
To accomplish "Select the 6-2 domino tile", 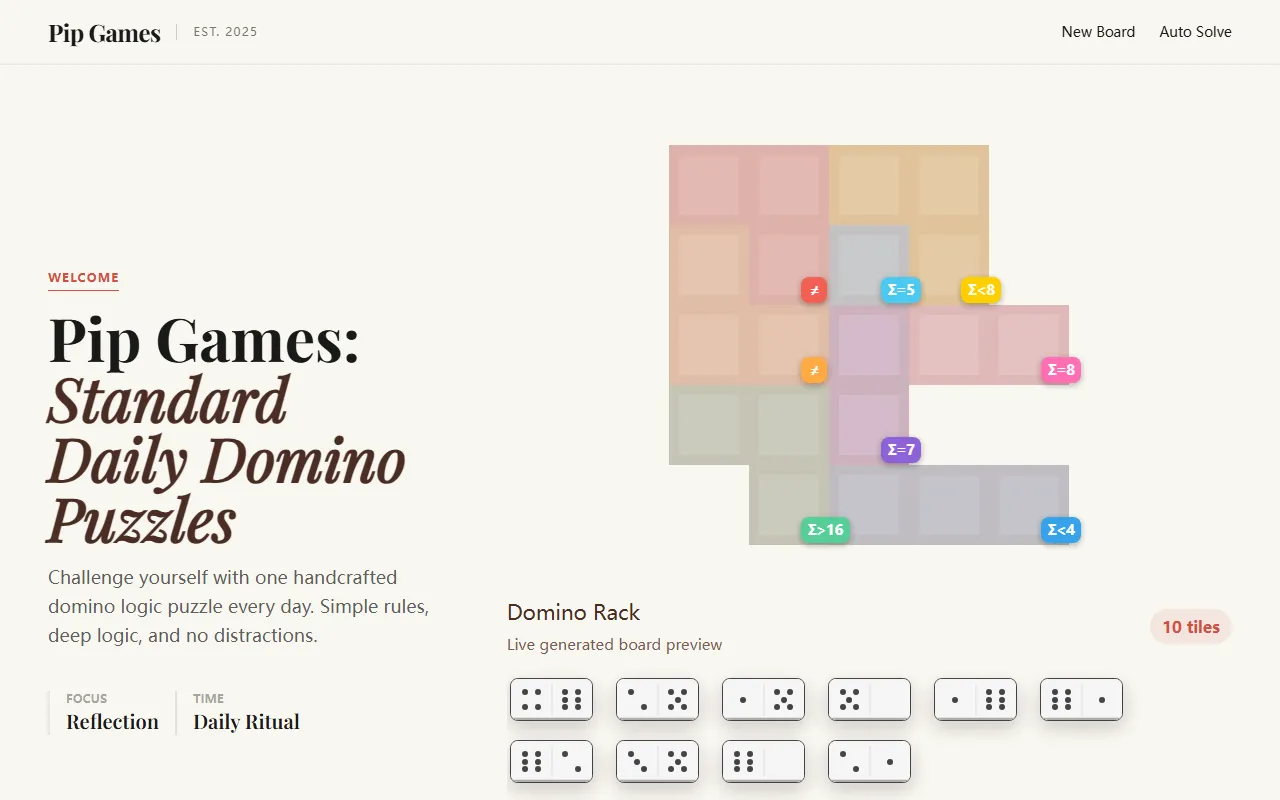I will click(x=551, y=761).
